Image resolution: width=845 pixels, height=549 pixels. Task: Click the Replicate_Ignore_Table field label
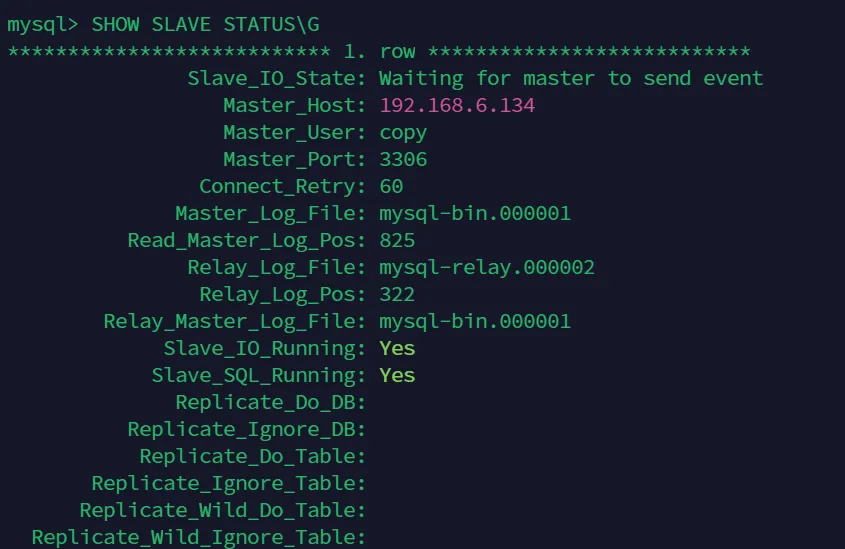coord(228,483)
